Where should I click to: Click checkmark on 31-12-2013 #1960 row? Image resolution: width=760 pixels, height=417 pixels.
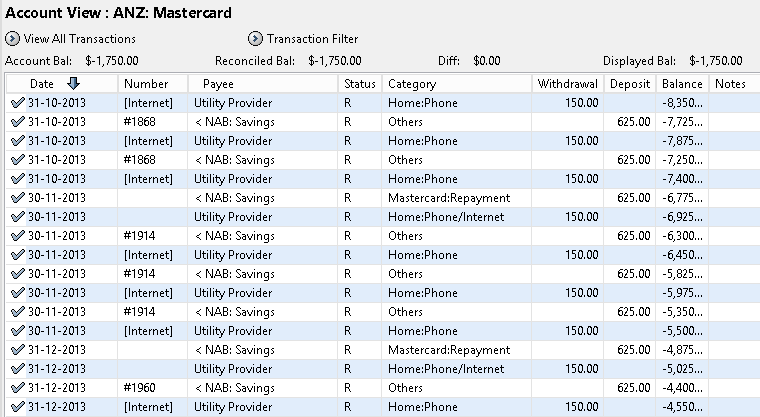17,388
